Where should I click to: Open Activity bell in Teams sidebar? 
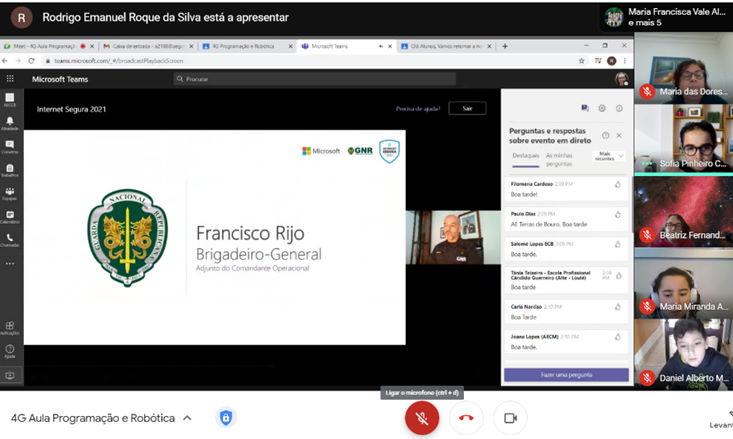click(x=10, y=123)
